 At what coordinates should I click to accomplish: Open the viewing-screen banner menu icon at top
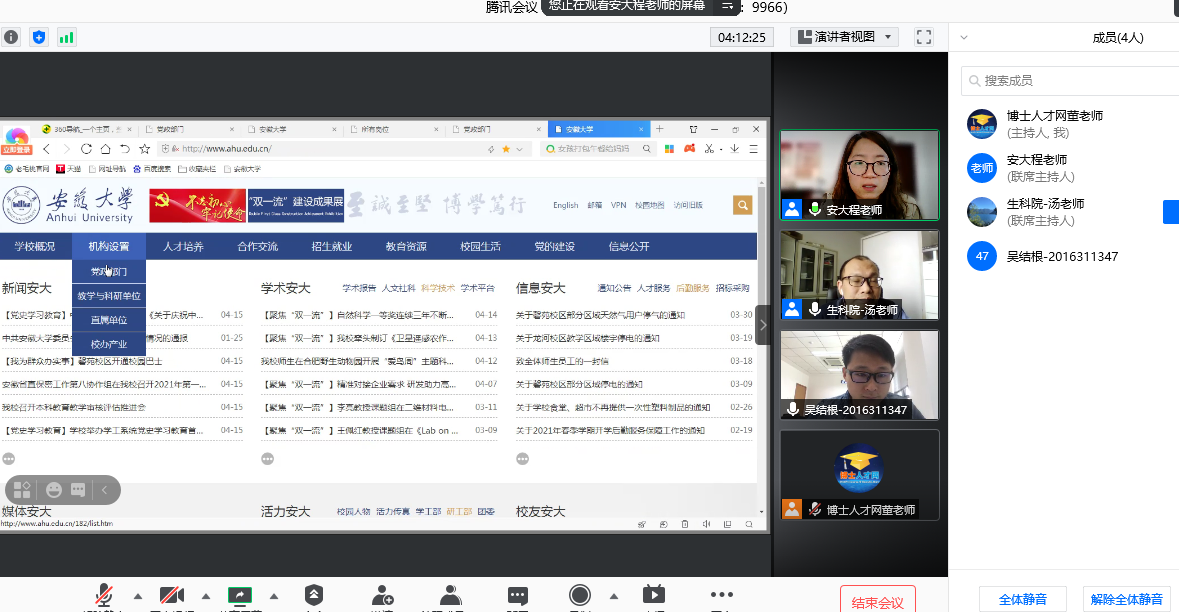(727, 6)
